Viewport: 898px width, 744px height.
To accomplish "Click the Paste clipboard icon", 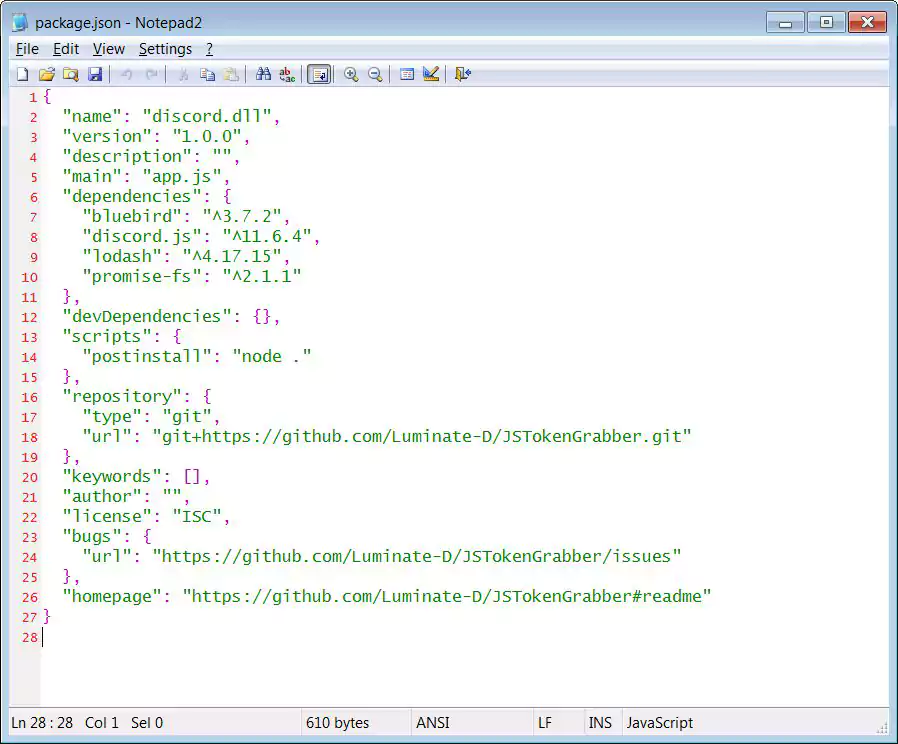I will [x=231, y=74].
